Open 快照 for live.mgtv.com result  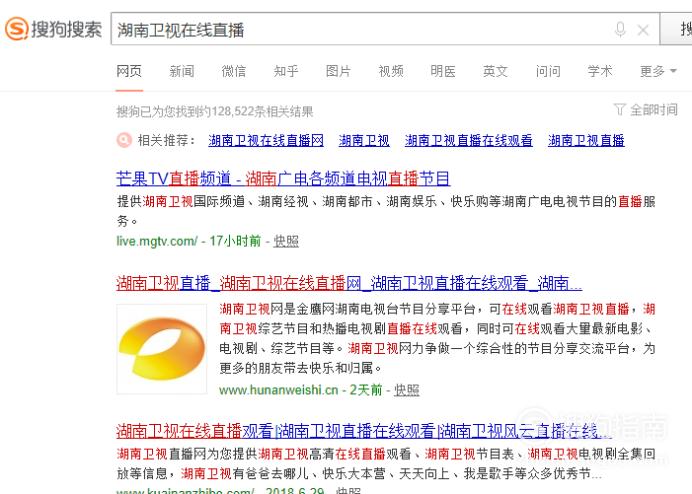(286, 241)
